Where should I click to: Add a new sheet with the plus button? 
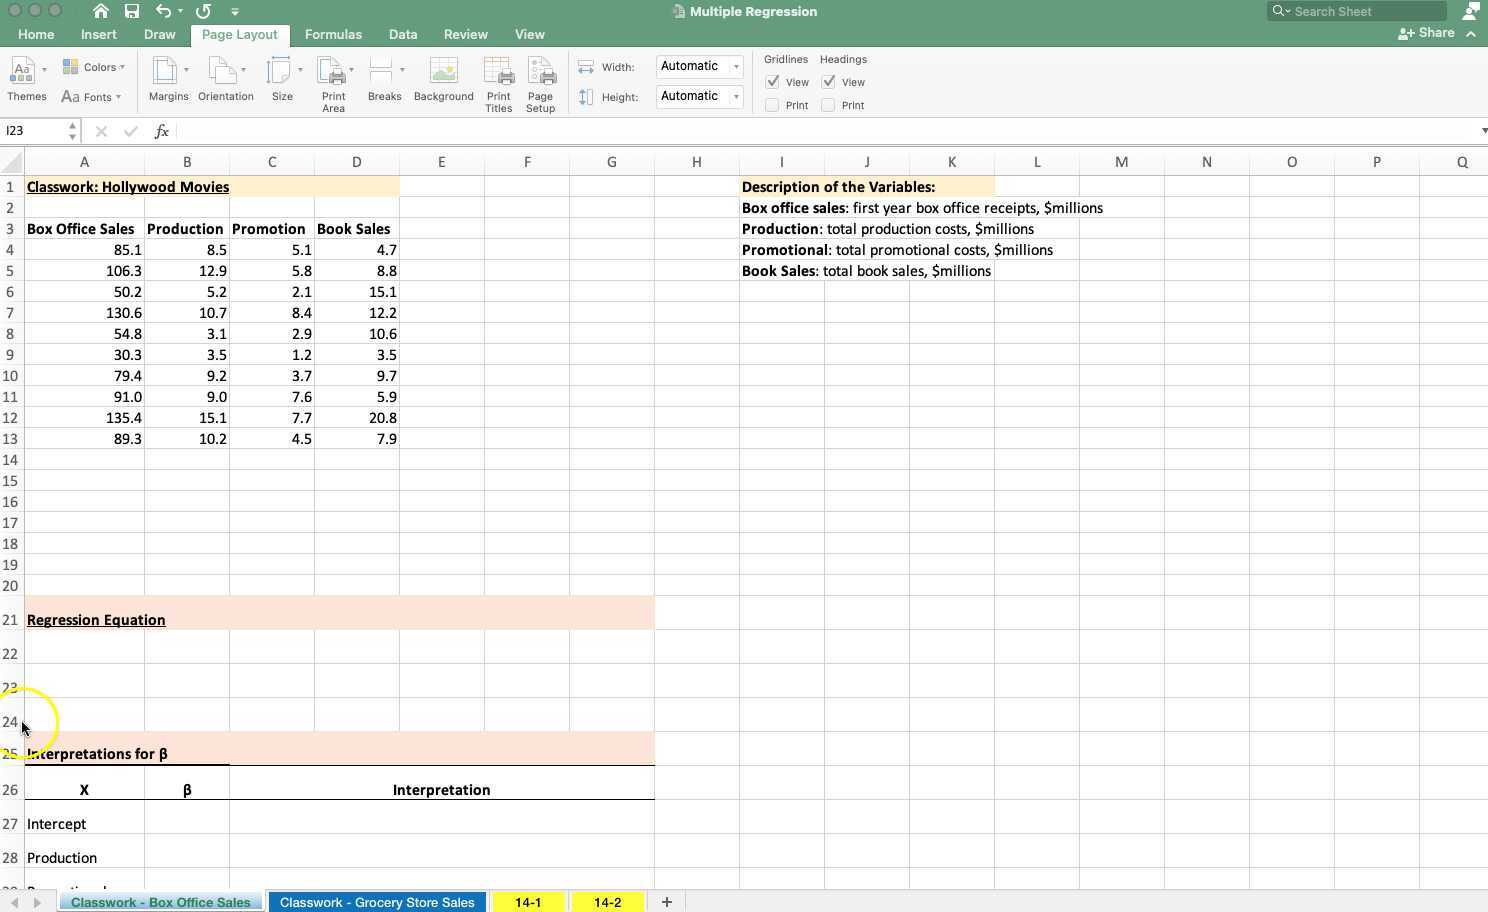tap(666, 902)
